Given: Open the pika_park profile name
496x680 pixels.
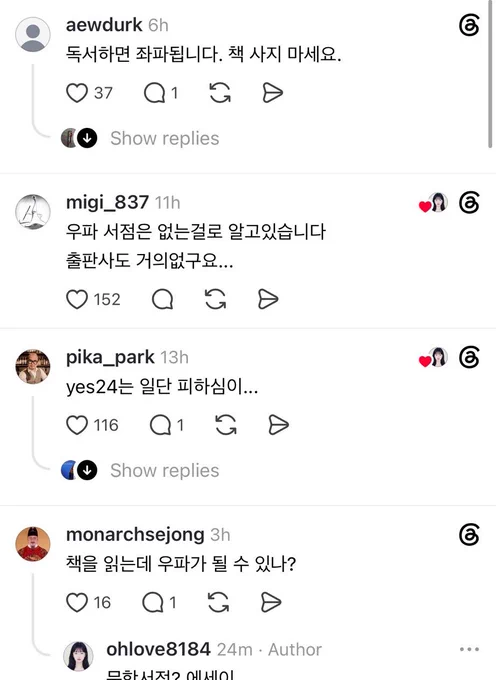Looking at the screenshot, I should point(110,357).
